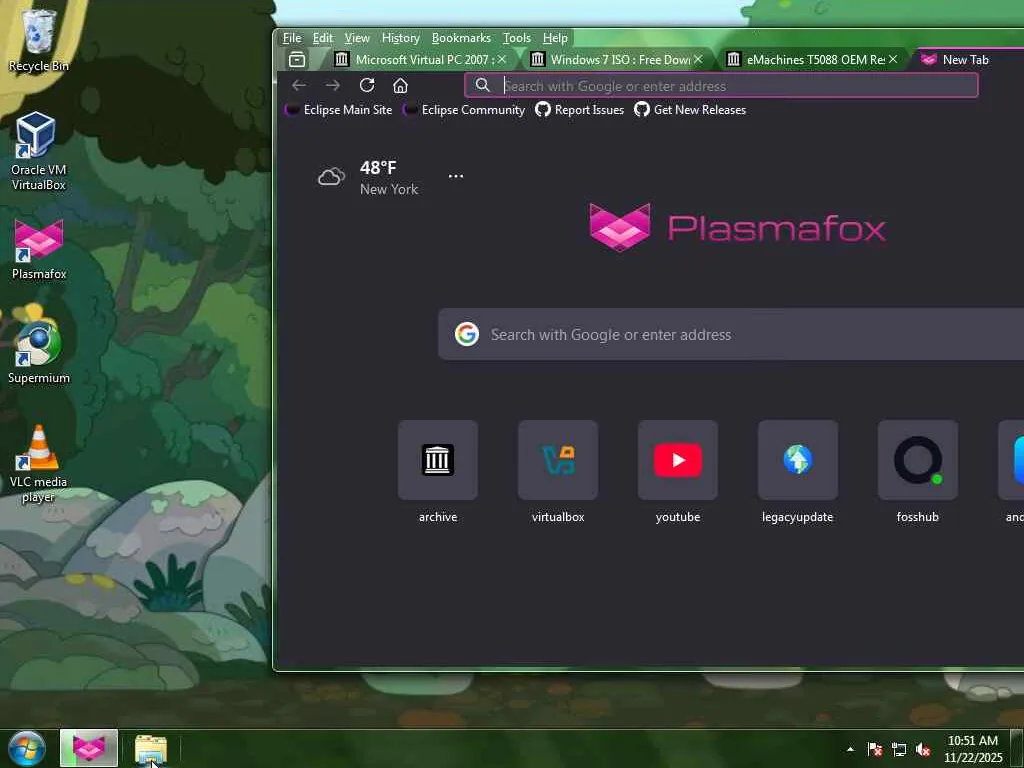Click the 48°F New York weather widget
This screenshot has height=768, width=1024.
pyautogui.click(x=368, y=178)
